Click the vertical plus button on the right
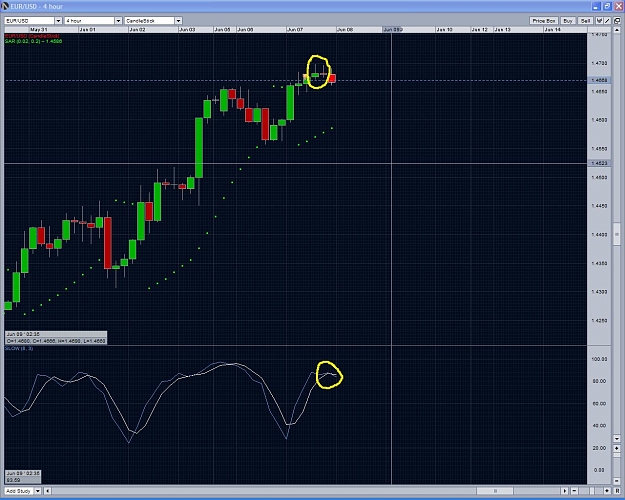 click(x=617, y=448)
